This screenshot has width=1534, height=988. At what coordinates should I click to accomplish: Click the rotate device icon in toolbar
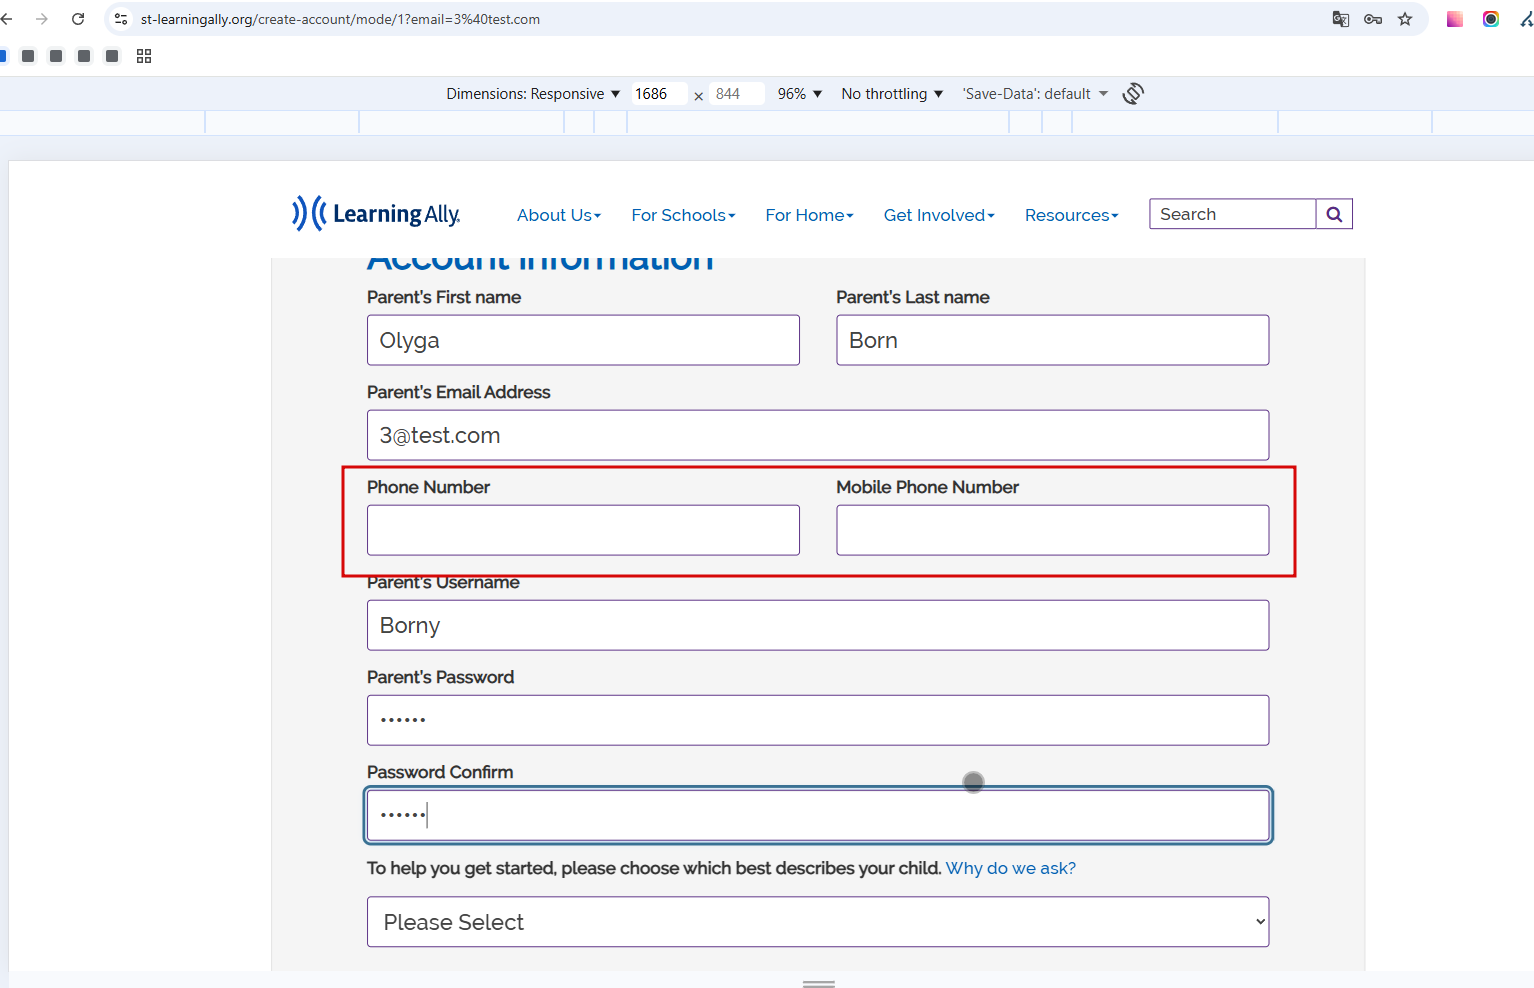1133,94
